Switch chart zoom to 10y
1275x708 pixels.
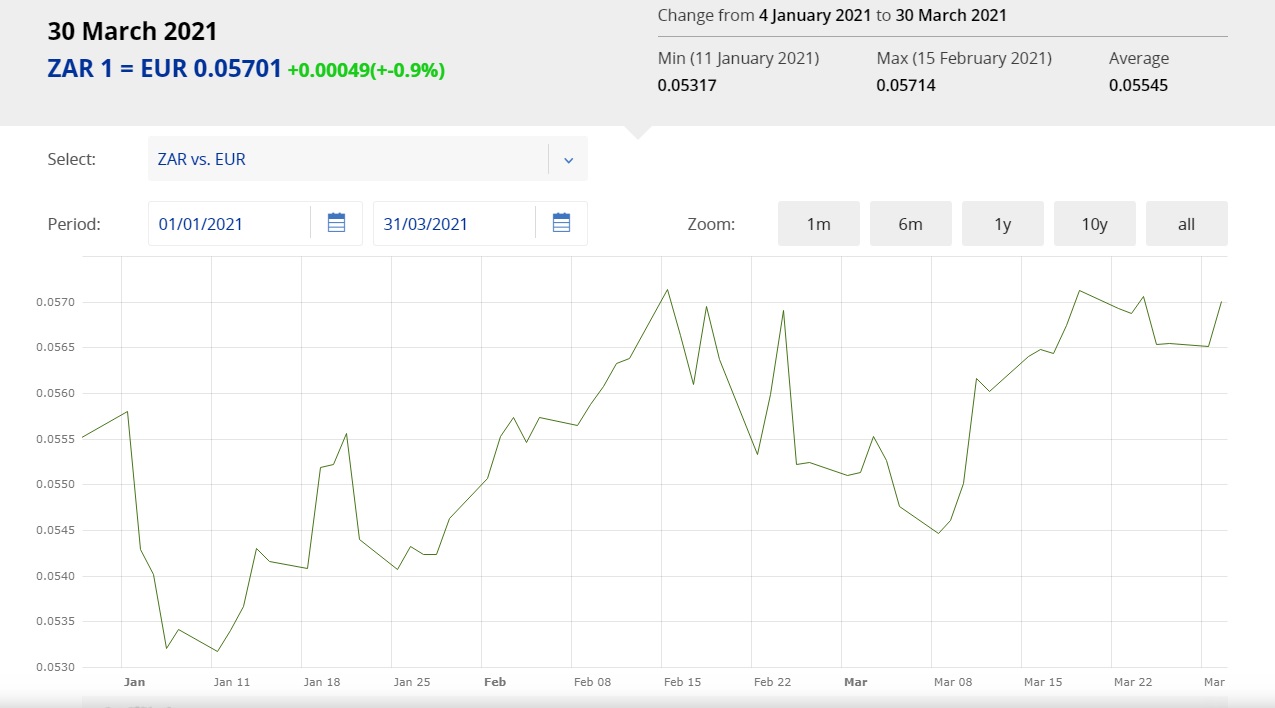click(1094, 224)
